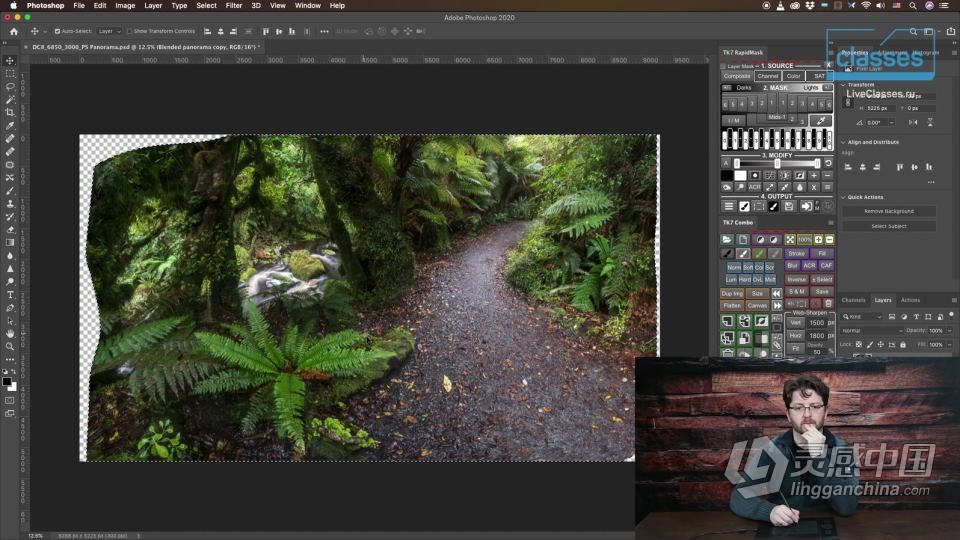Screen dimensions: 960x540
Task: Toggle the Layer Mask checkbox in RapidMask
Action: point(725,66)
